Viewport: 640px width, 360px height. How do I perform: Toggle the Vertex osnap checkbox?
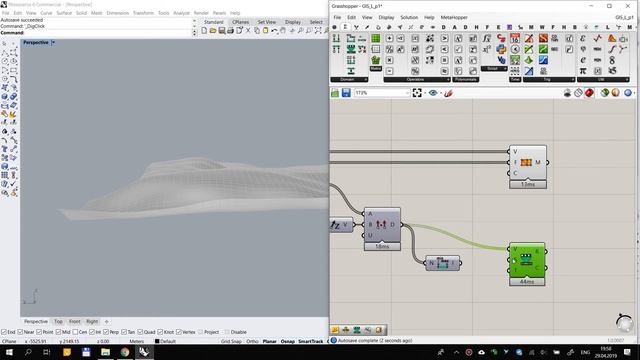click(178, 332)
